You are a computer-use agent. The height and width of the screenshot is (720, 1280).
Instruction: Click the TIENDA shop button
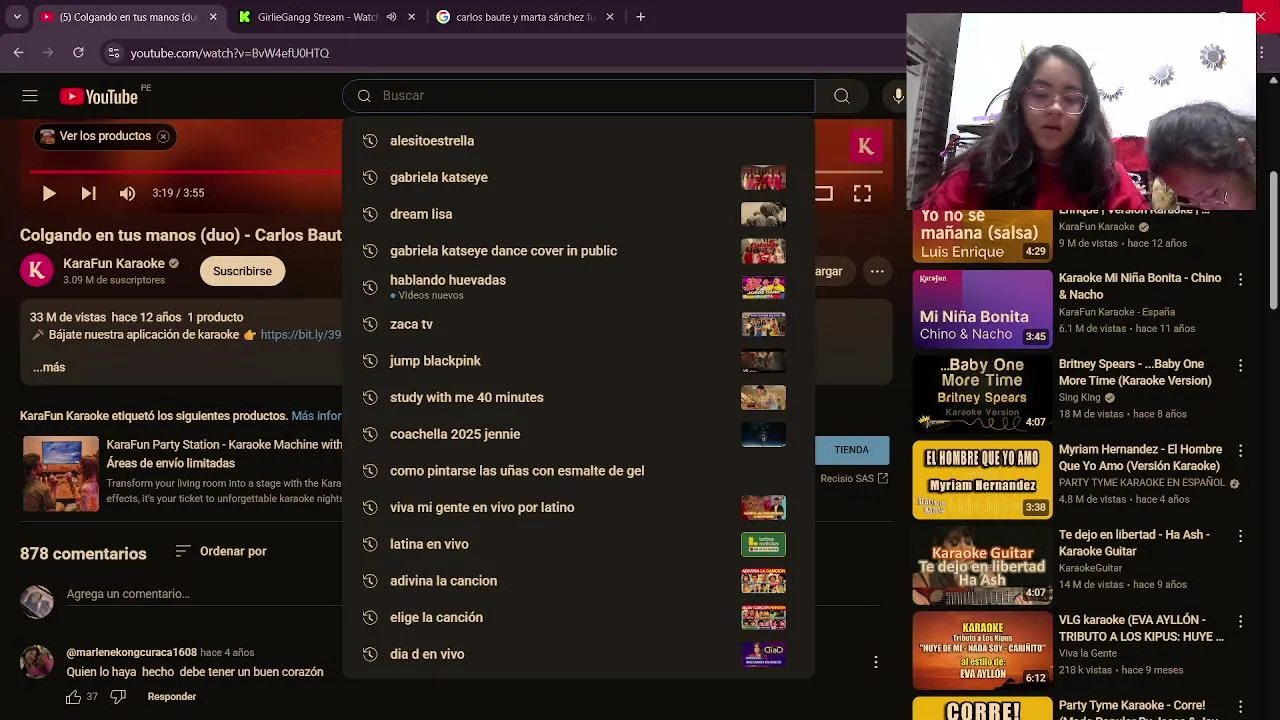tap(852, 450)
